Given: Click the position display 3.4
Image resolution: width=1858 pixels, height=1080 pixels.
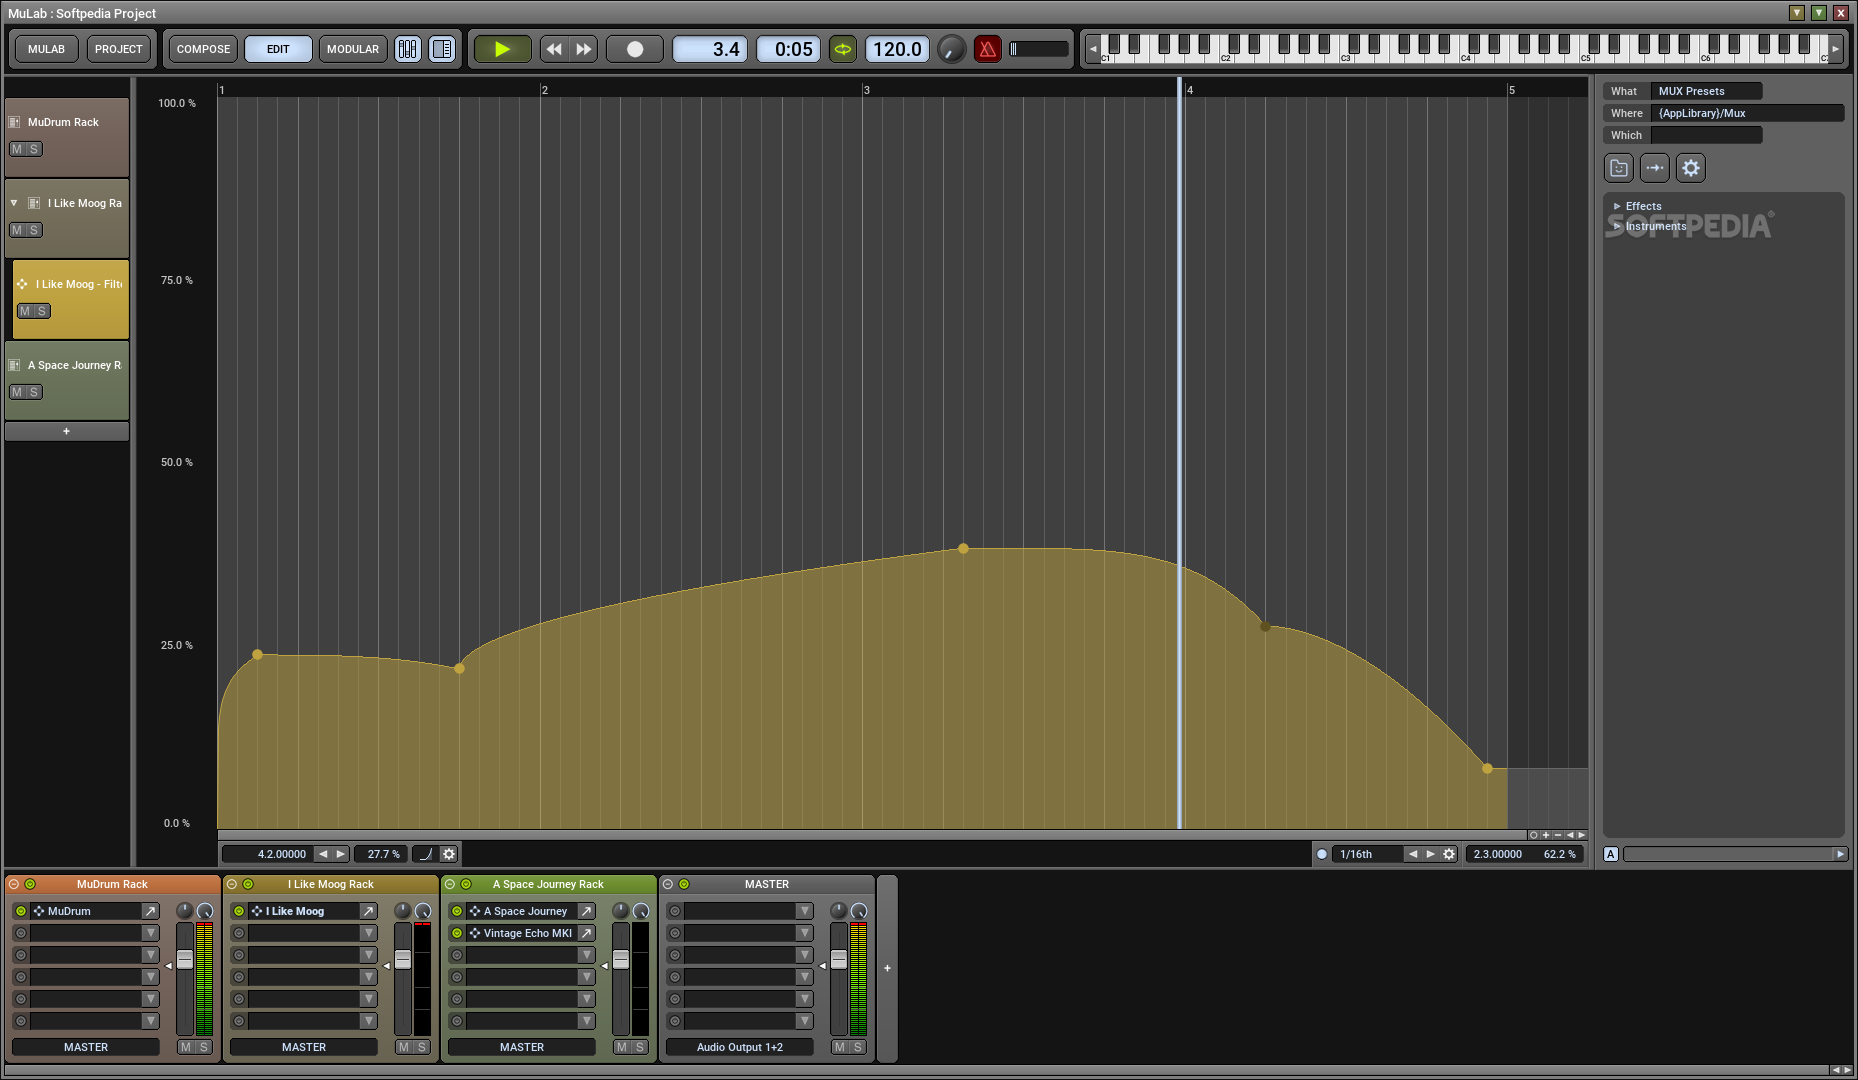Looking at the screenshot, I should [x=711, y=49].
